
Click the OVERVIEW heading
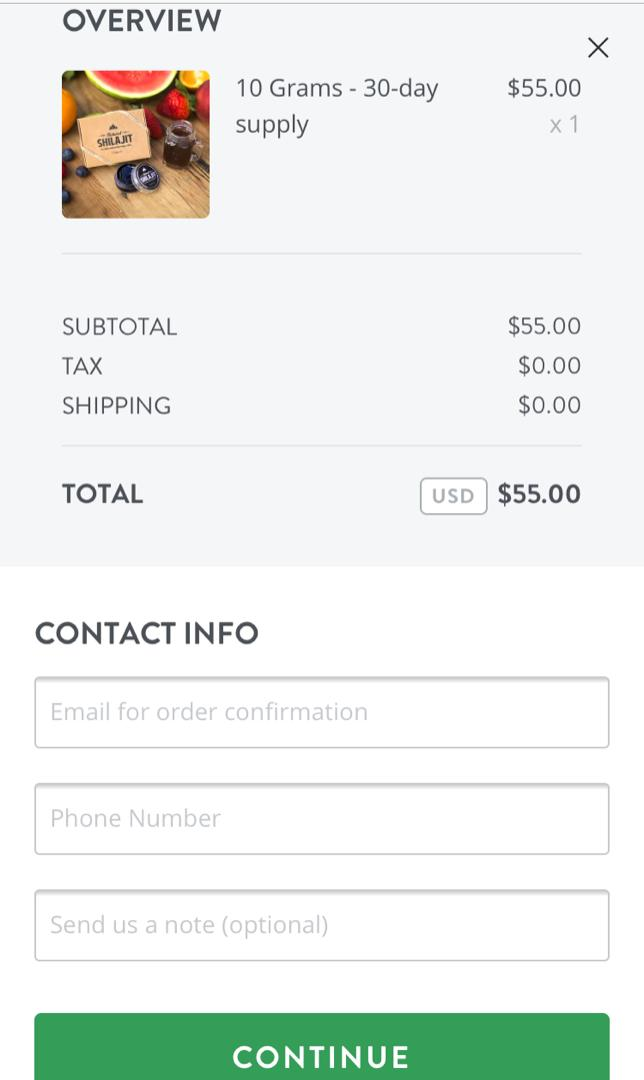(x=141, y=20)
